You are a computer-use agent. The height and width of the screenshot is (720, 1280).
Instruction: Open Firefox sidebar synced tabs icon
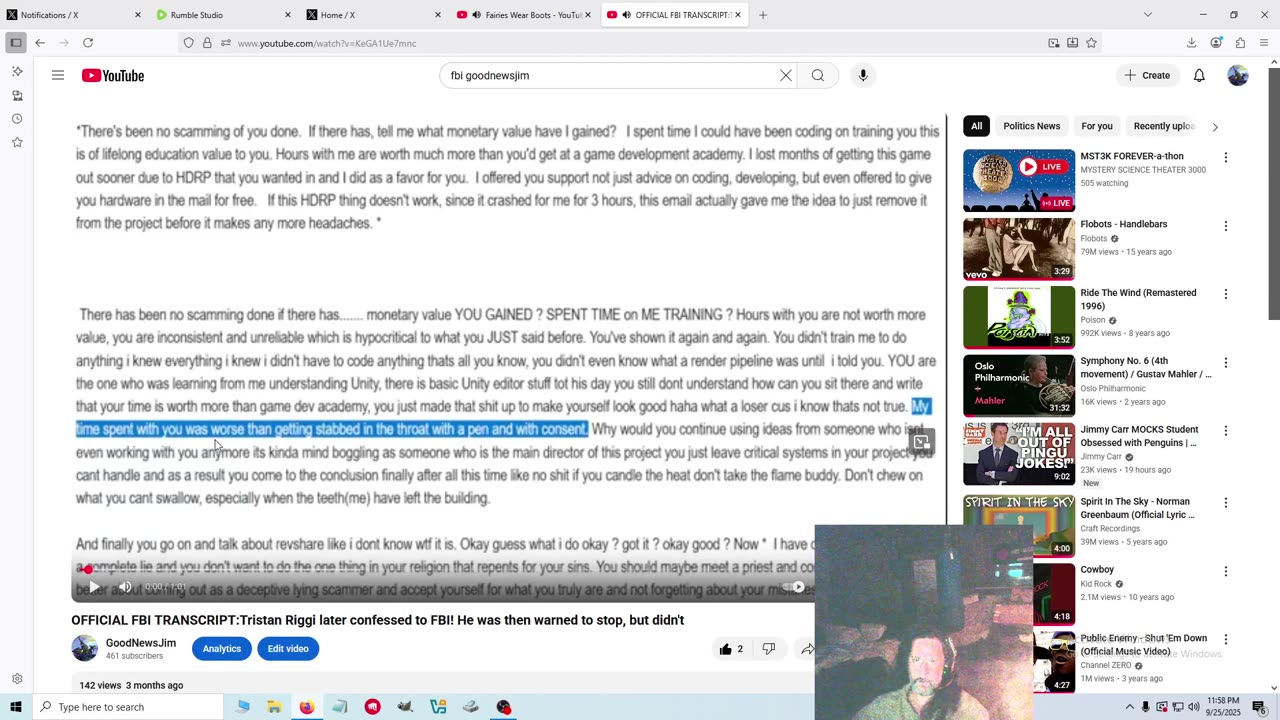17,96
